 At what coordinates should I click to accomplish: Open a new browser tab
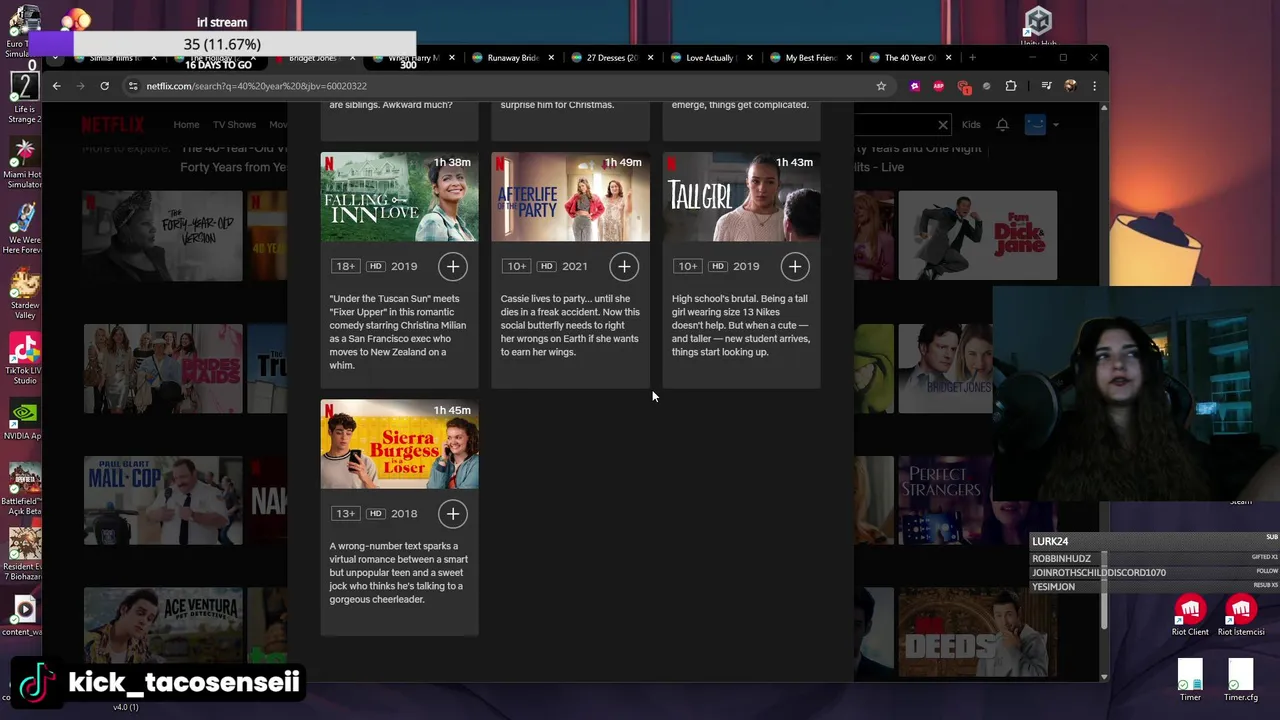(972, 58)
